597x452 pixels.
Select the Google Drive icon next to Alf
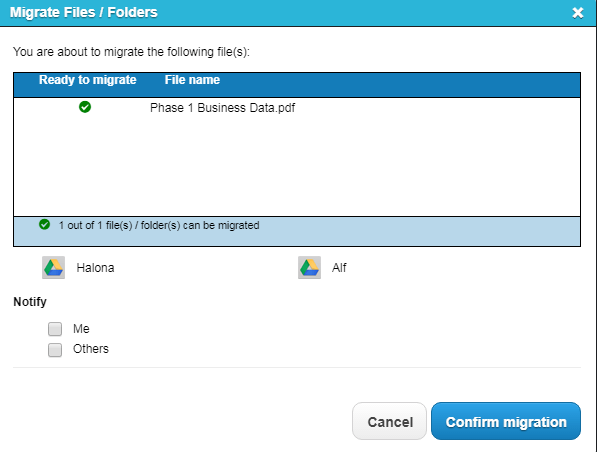(x=309, y=268)
